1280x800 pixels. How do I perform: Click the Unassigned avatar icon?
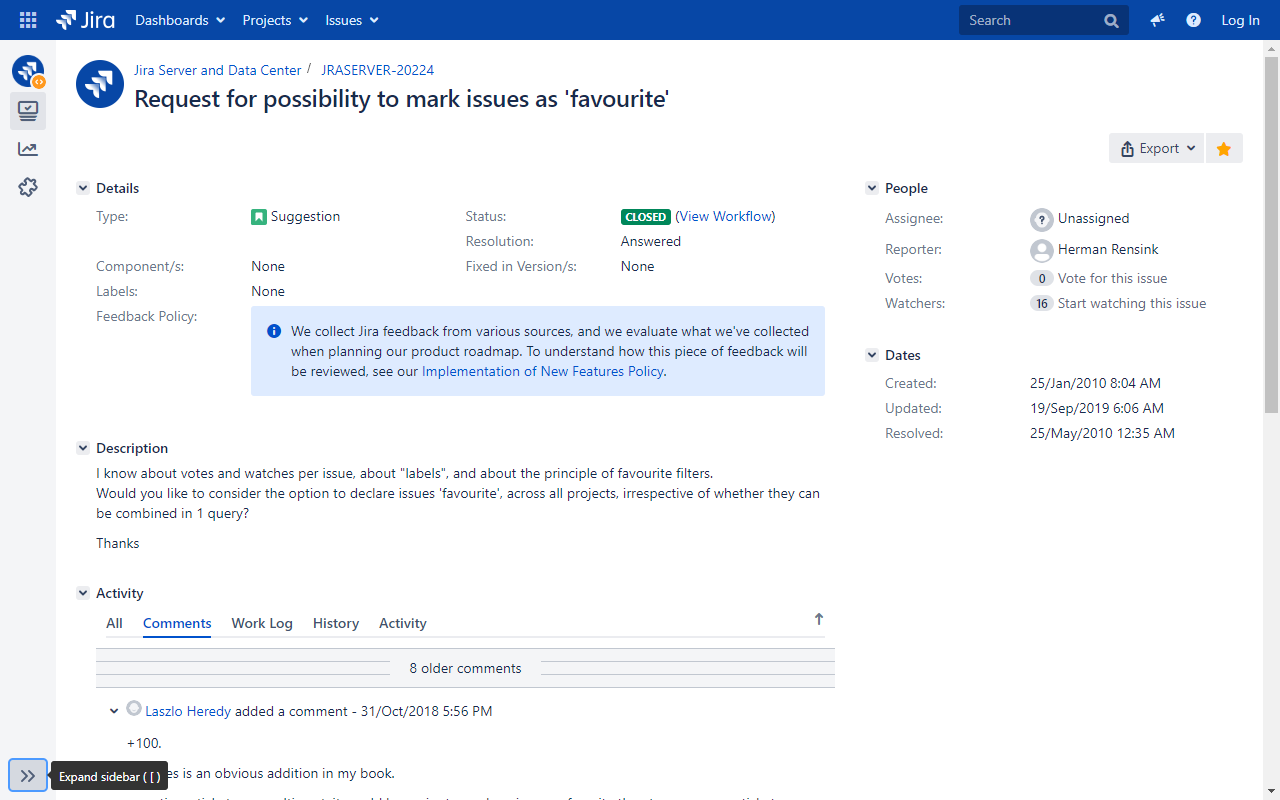[1042, 219]
